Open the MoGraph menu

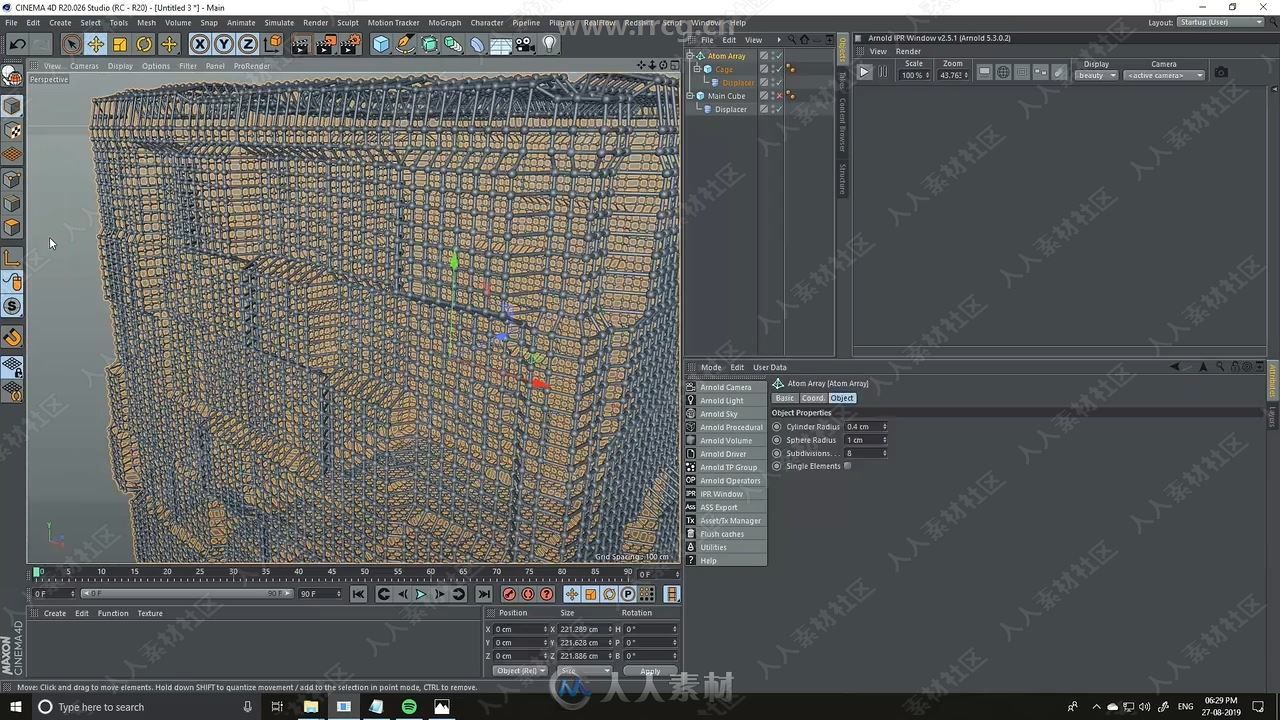[445, 22]
